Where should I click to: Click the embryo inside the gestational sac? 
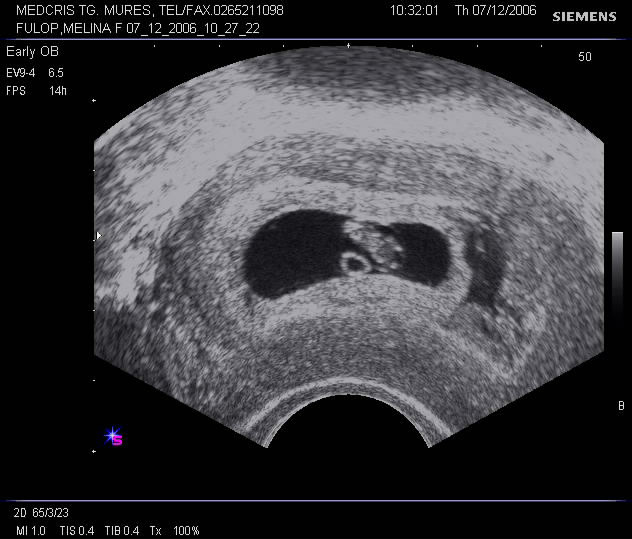[382, 248]
